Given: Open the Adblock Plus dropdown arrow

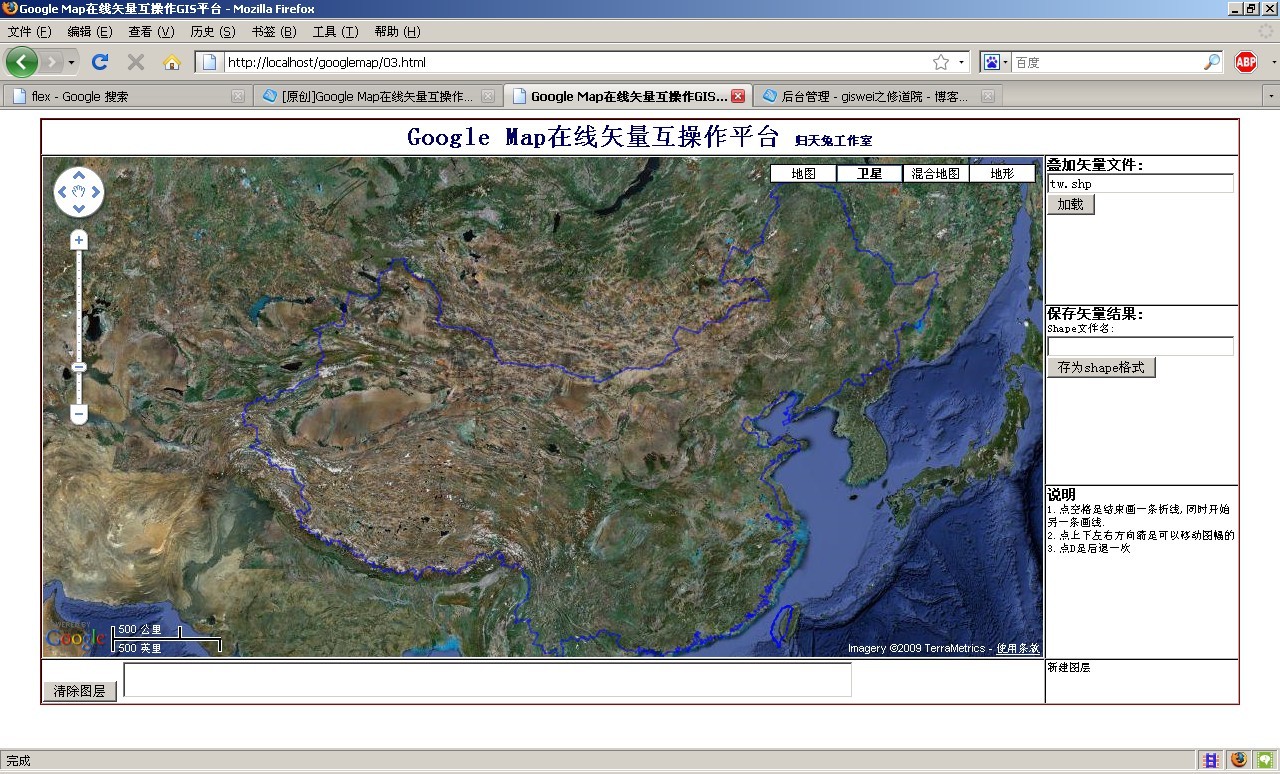Looking at the screenshot, I should (1273, 62).
